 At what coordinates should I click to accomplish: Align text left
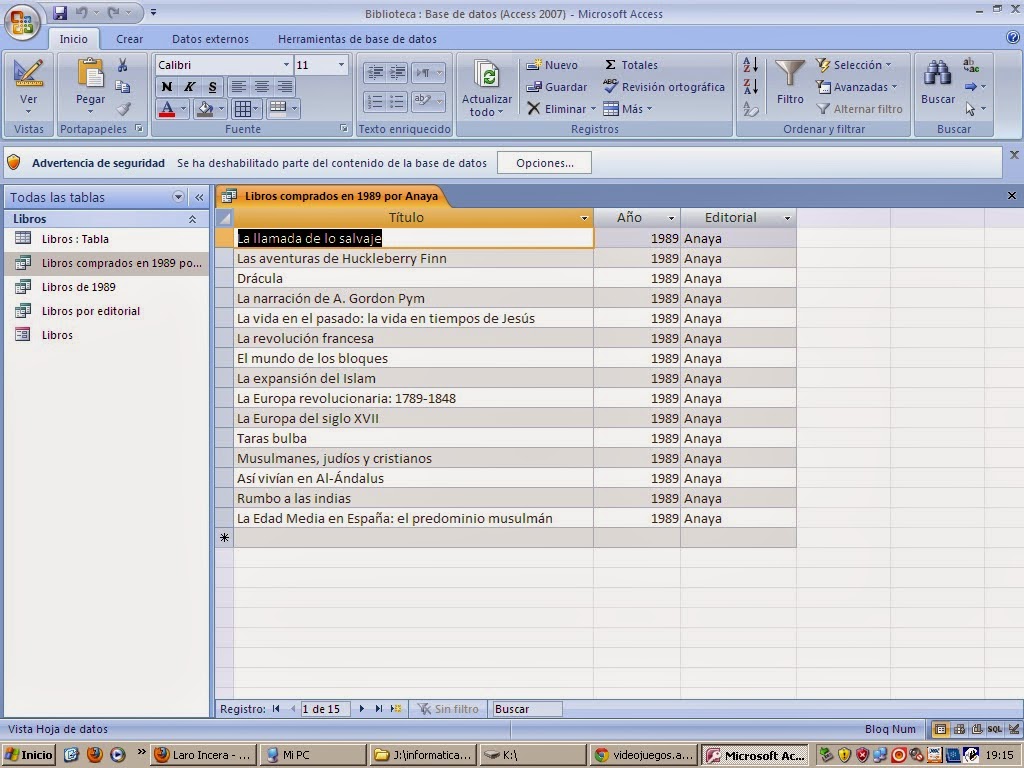click(238, 87)
